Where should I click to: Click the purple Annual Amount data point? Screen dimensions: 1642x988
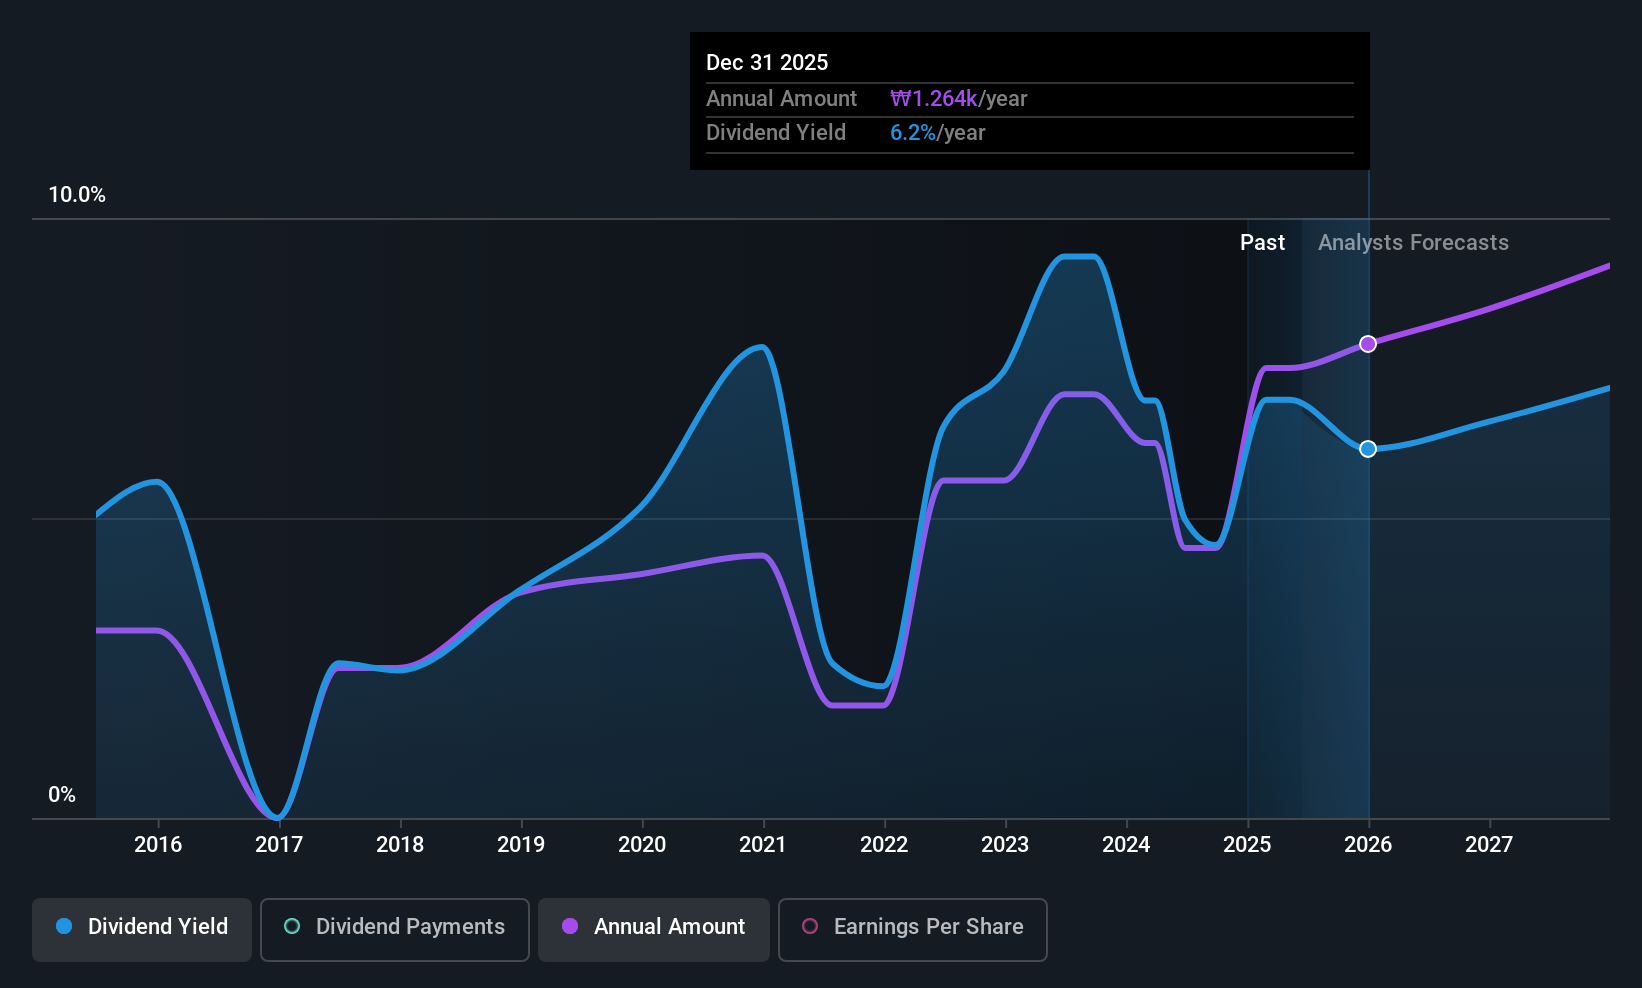click(x=1368, y=344)
